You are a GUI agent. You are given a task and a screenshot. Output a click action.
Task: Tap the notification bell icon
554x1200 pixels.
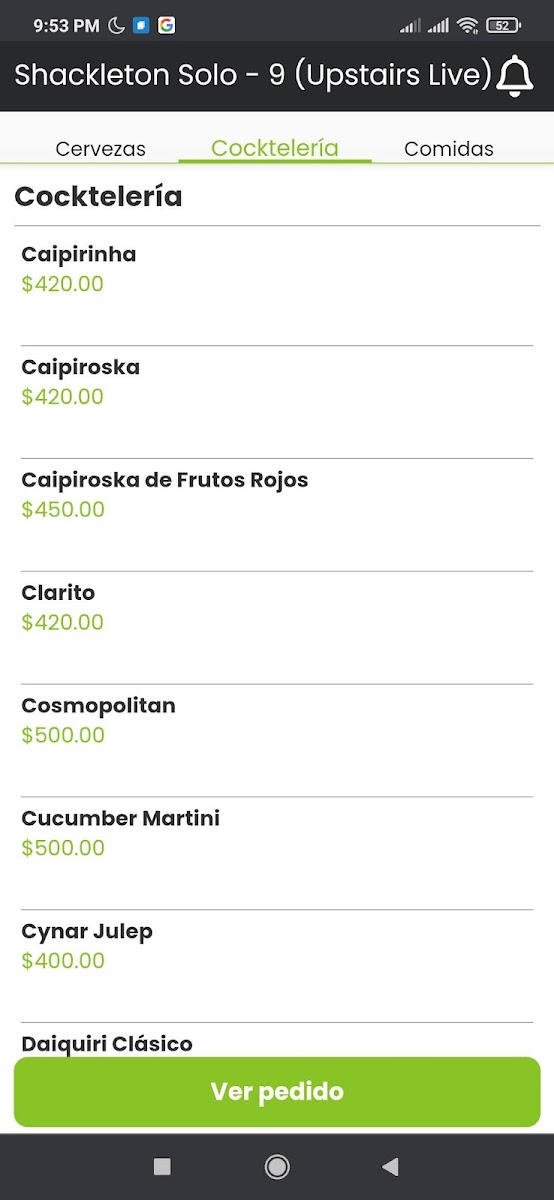coord(515,76)
